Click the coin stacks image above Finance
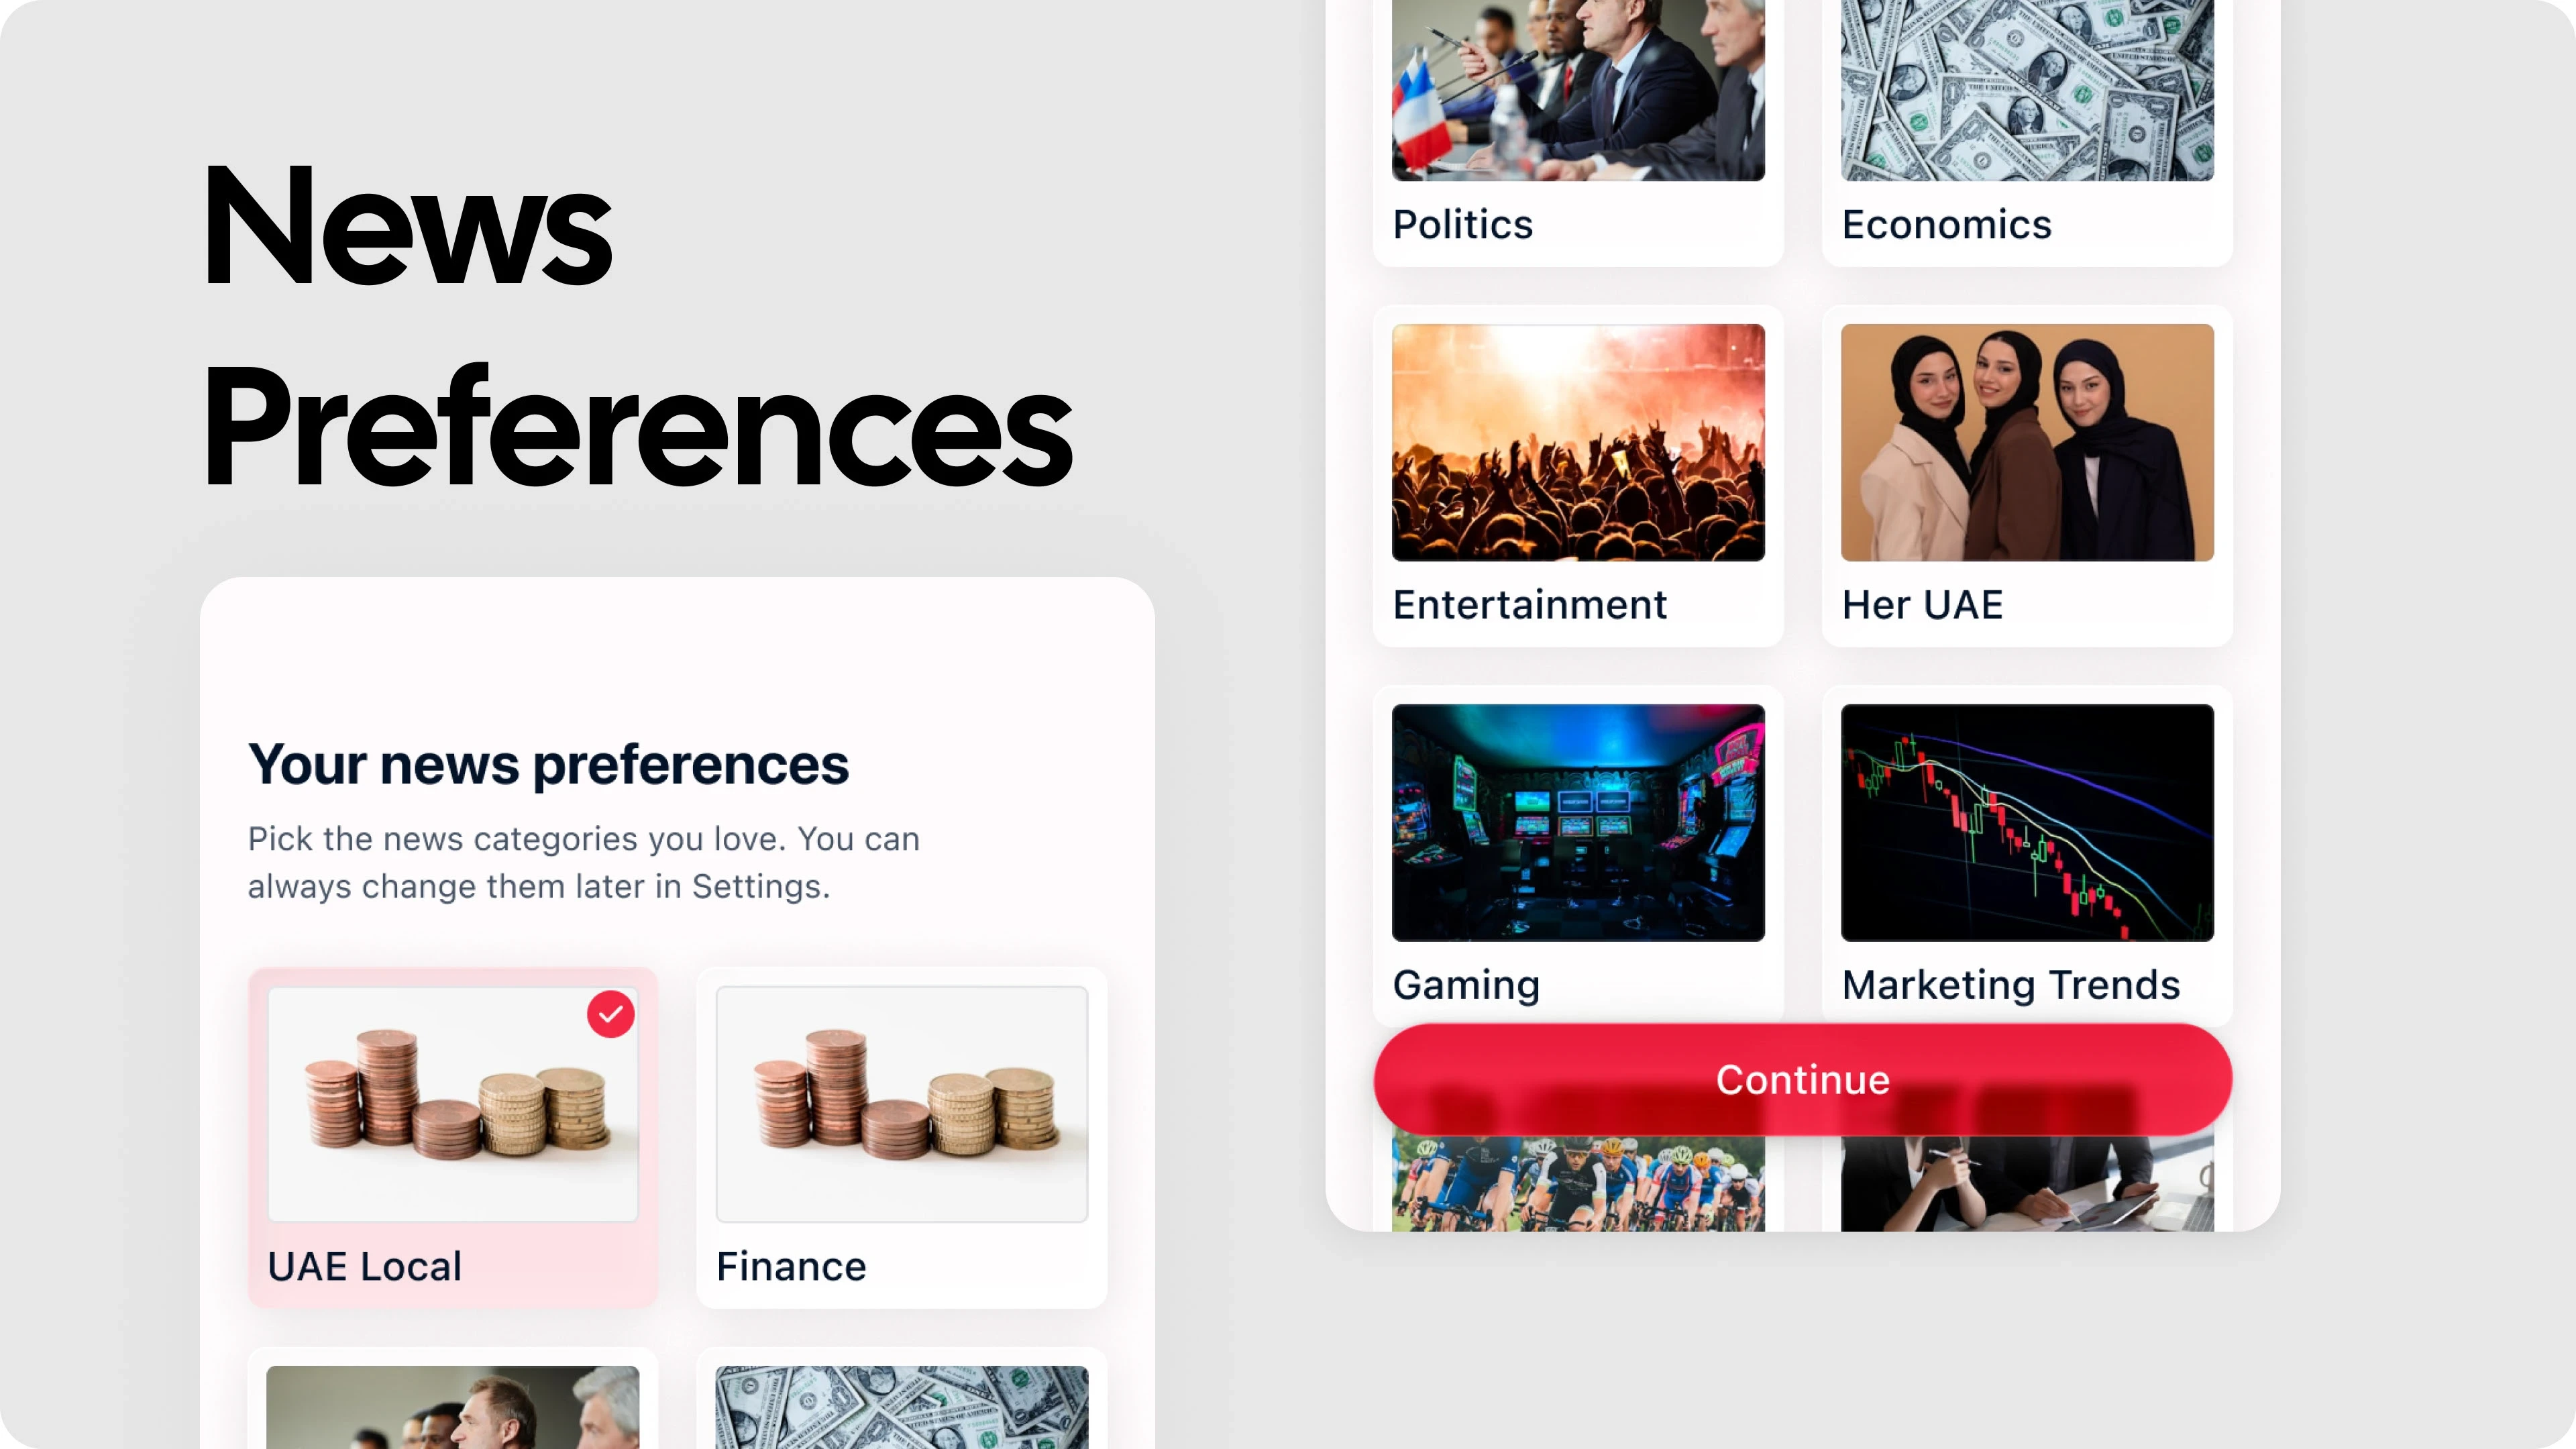Image resolution: width=2576 pixels, height=1449 pixels. pos(901,1103)
